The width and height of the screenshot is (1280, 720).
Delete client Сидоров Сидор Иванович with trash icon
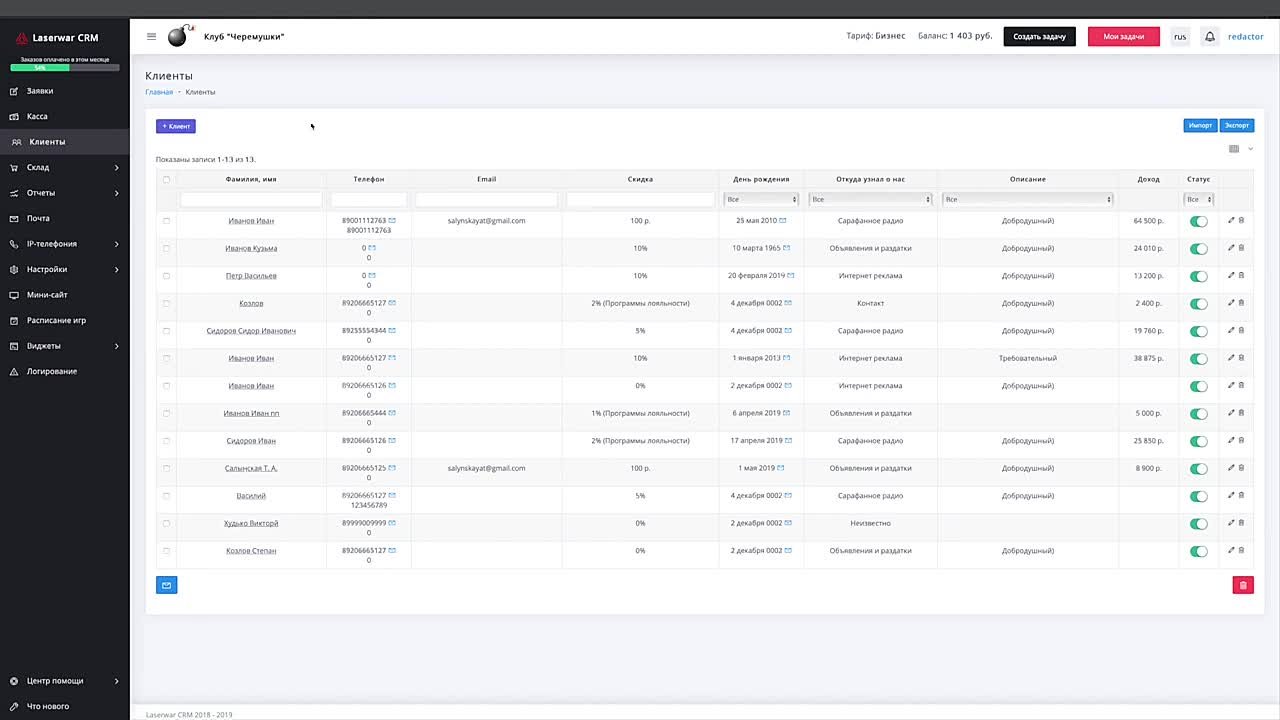(1242, 330)
